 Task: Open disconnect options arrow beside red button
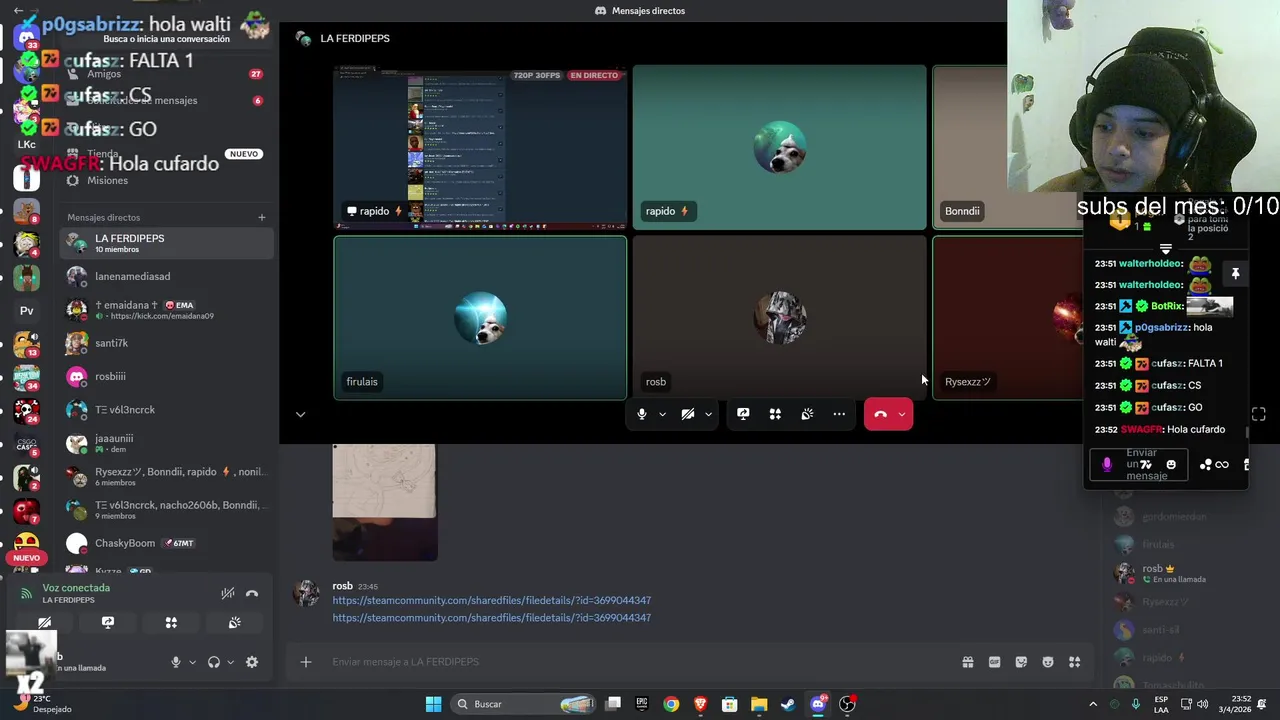(x=902, y=414)
